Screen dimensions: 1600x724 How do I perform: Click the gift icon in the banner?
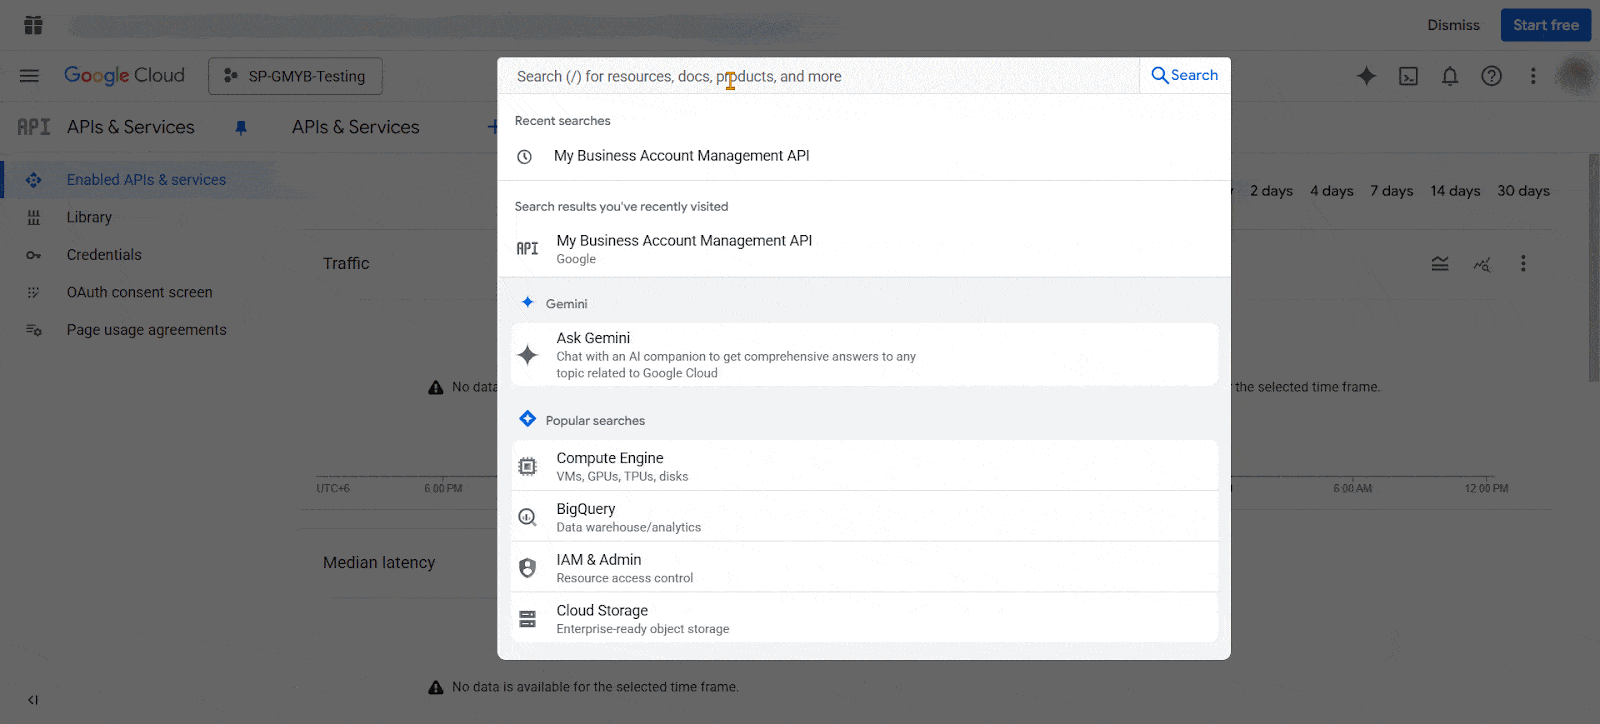[33, 25]
